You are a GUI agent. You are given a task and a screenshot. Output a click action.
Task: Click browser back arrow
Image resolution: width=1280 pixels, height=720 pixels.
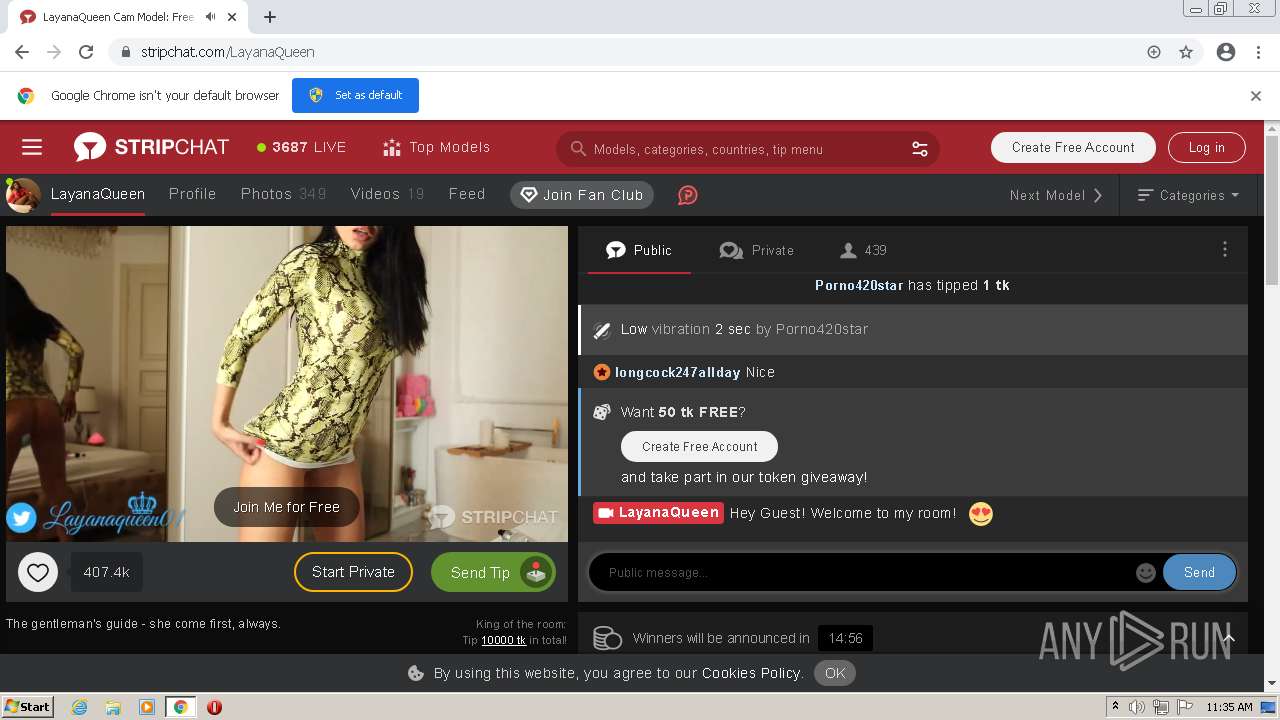[22, 52]
